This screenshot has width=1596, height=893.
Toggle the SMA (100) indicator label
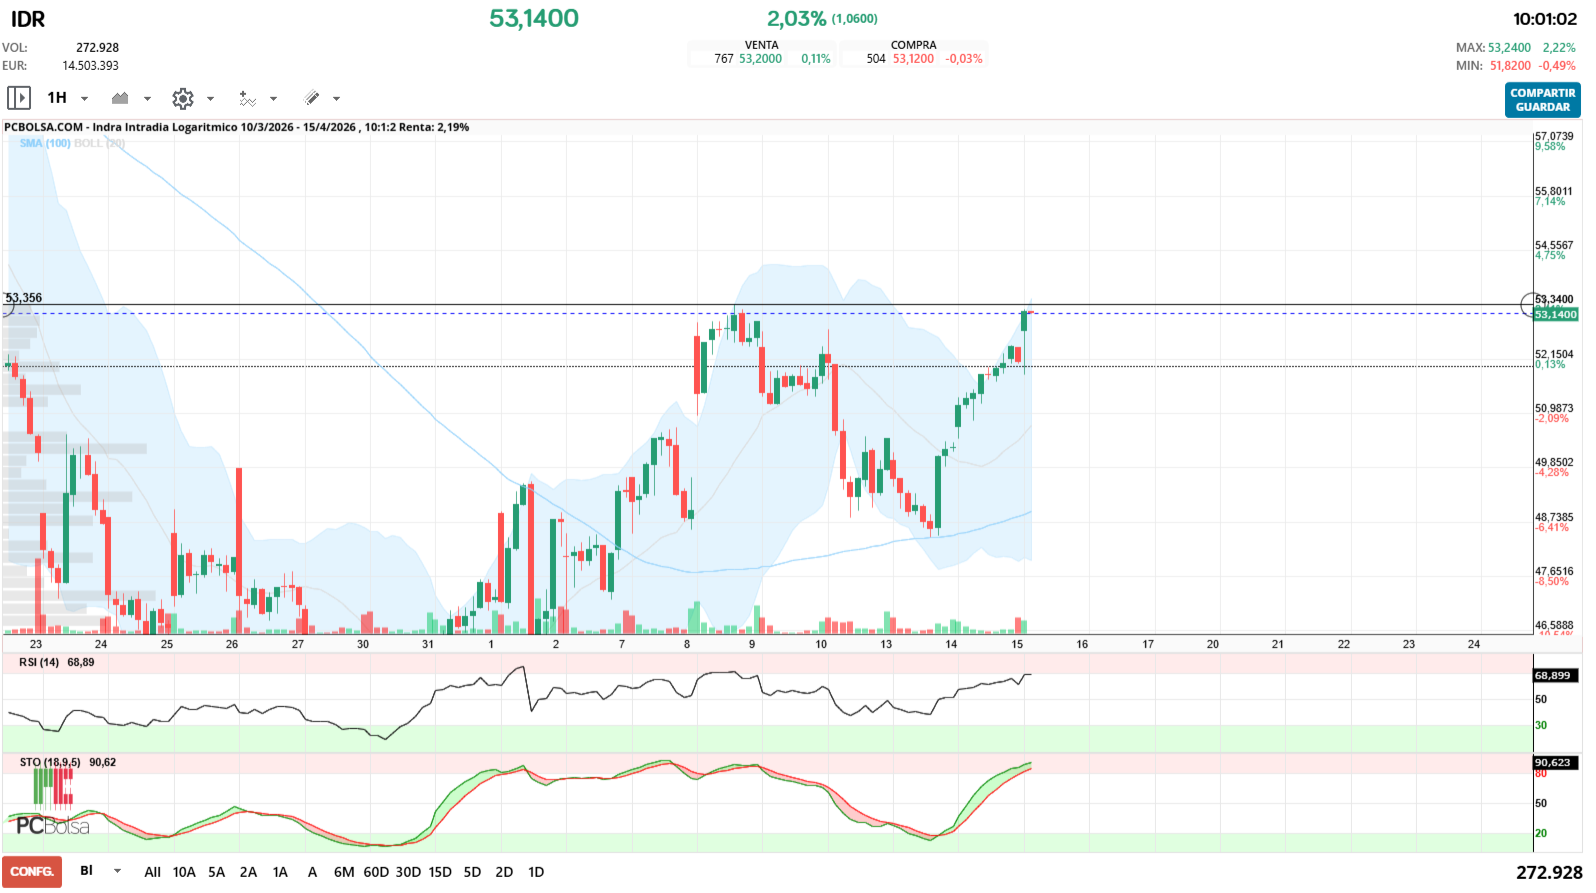(x=45, y=143)
